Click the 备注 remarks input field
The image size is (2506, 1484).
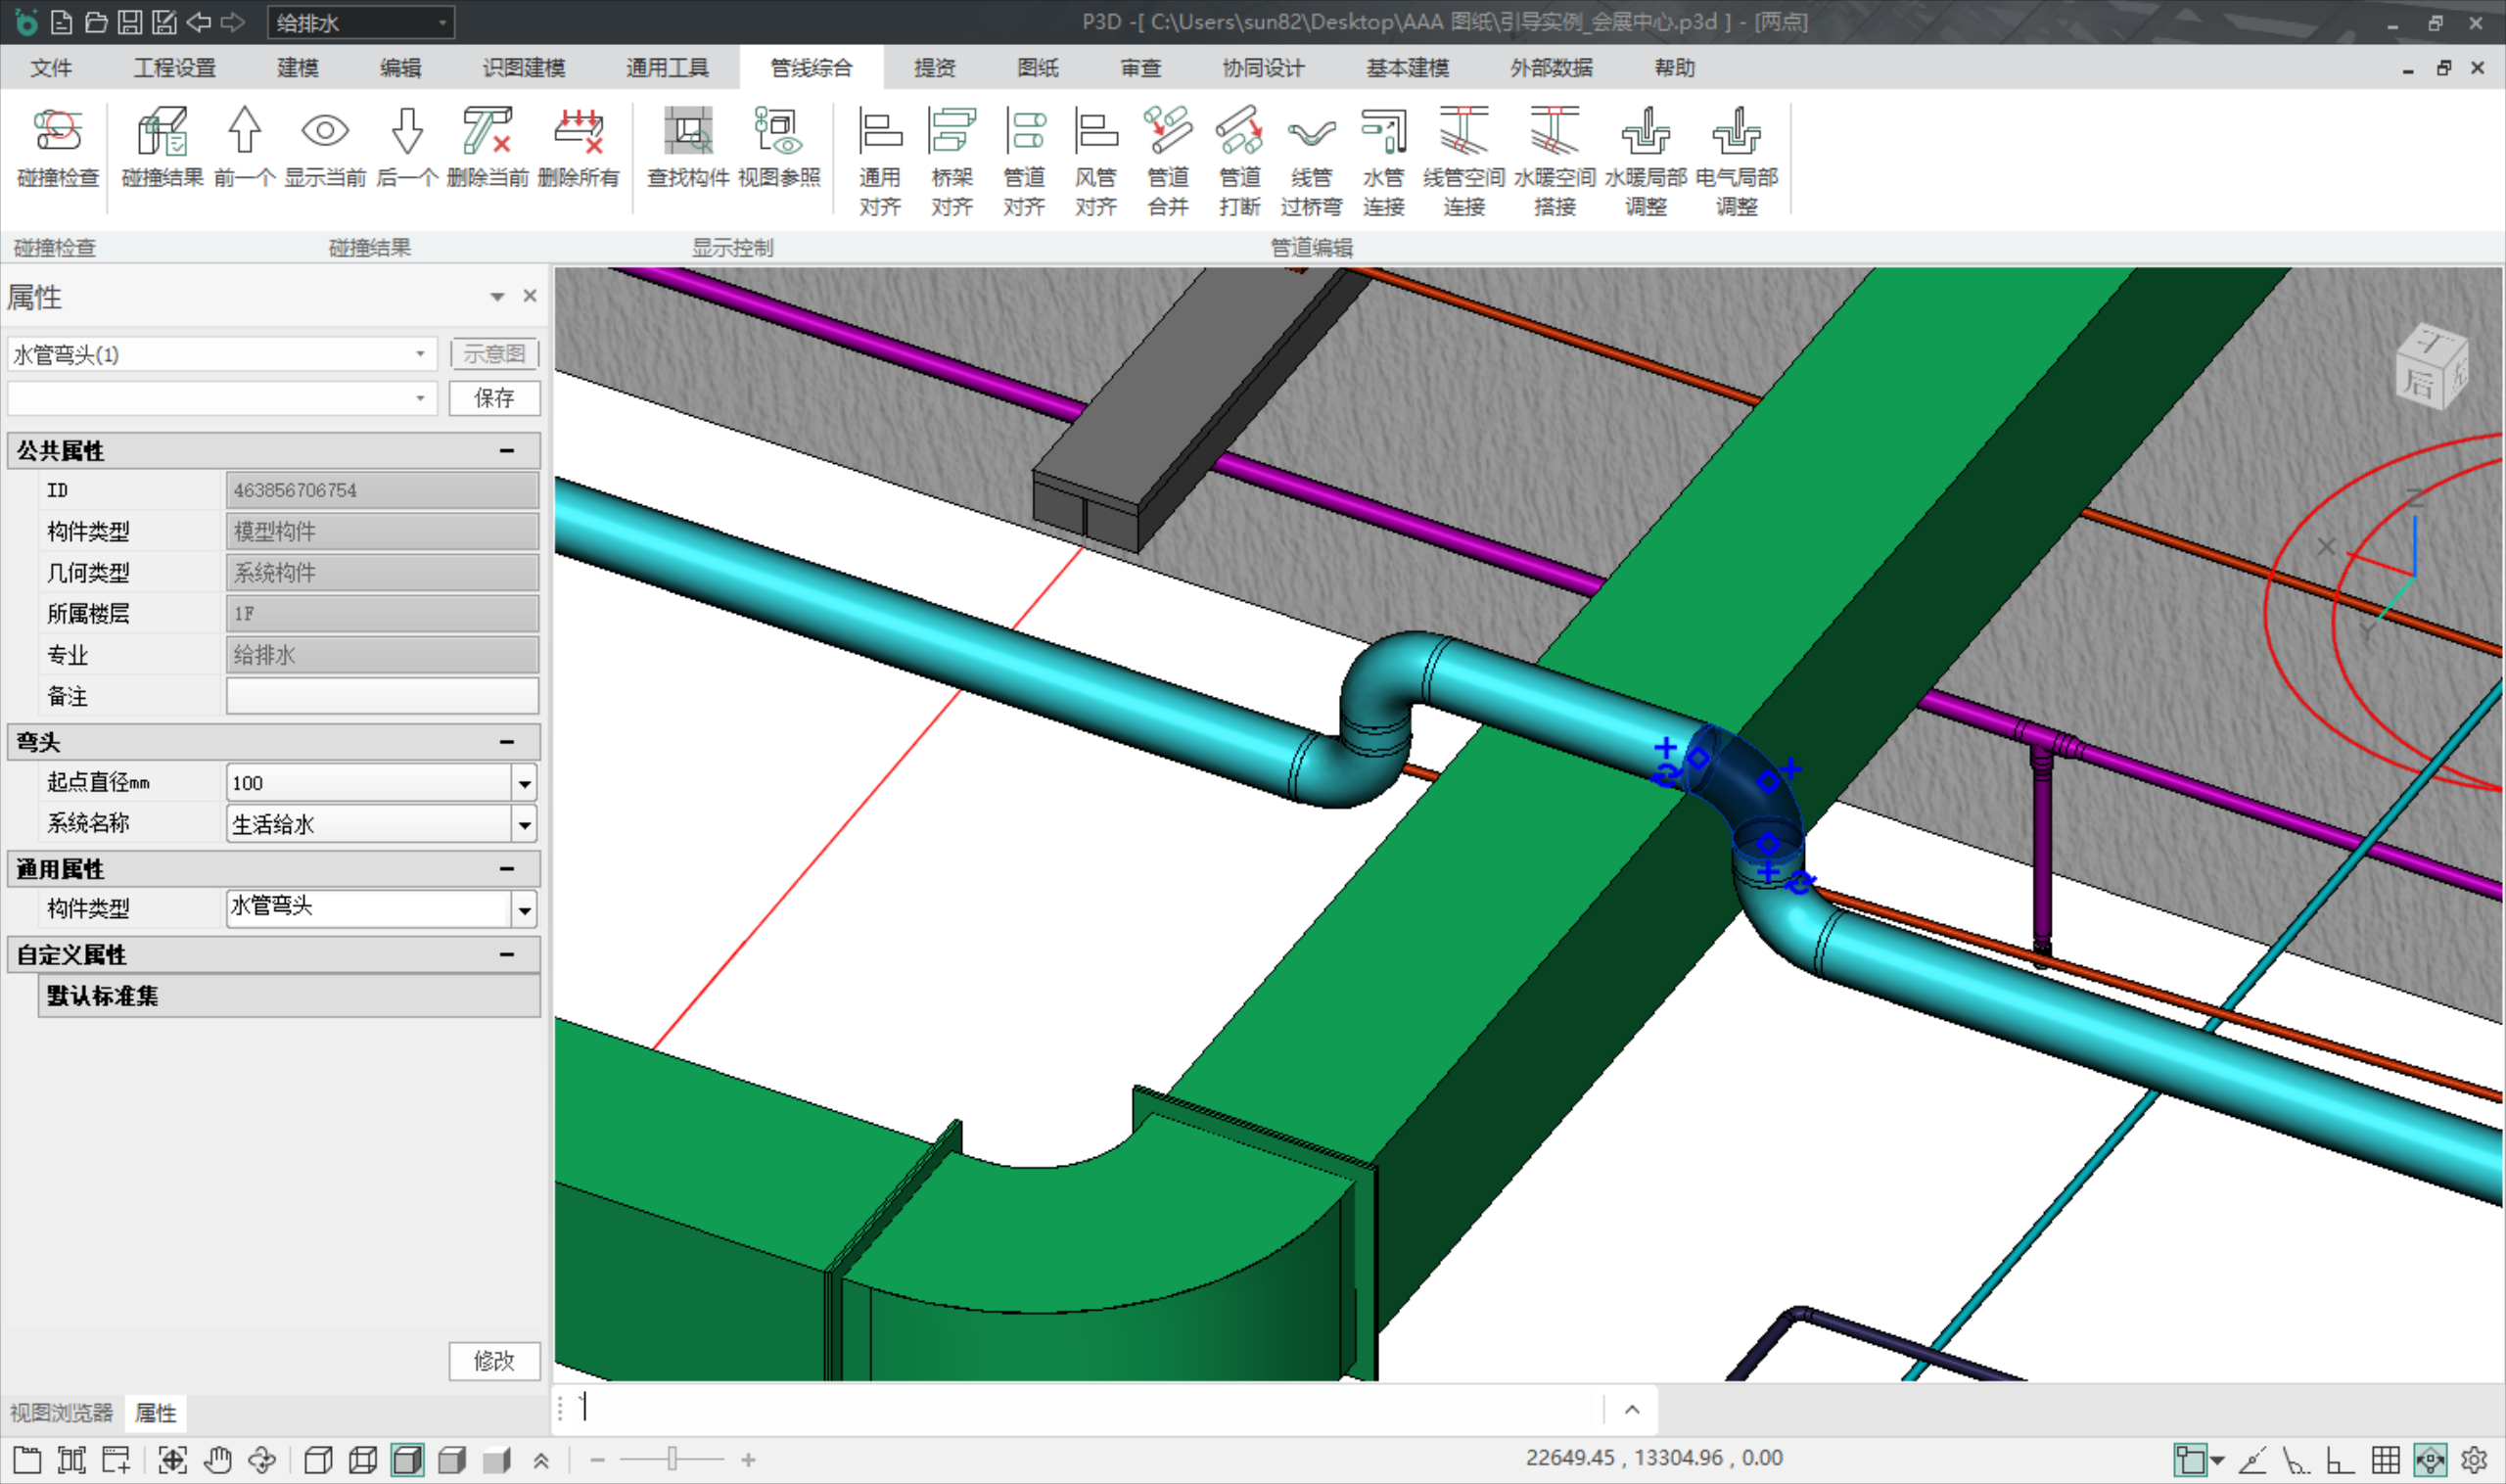coord(381,696)
